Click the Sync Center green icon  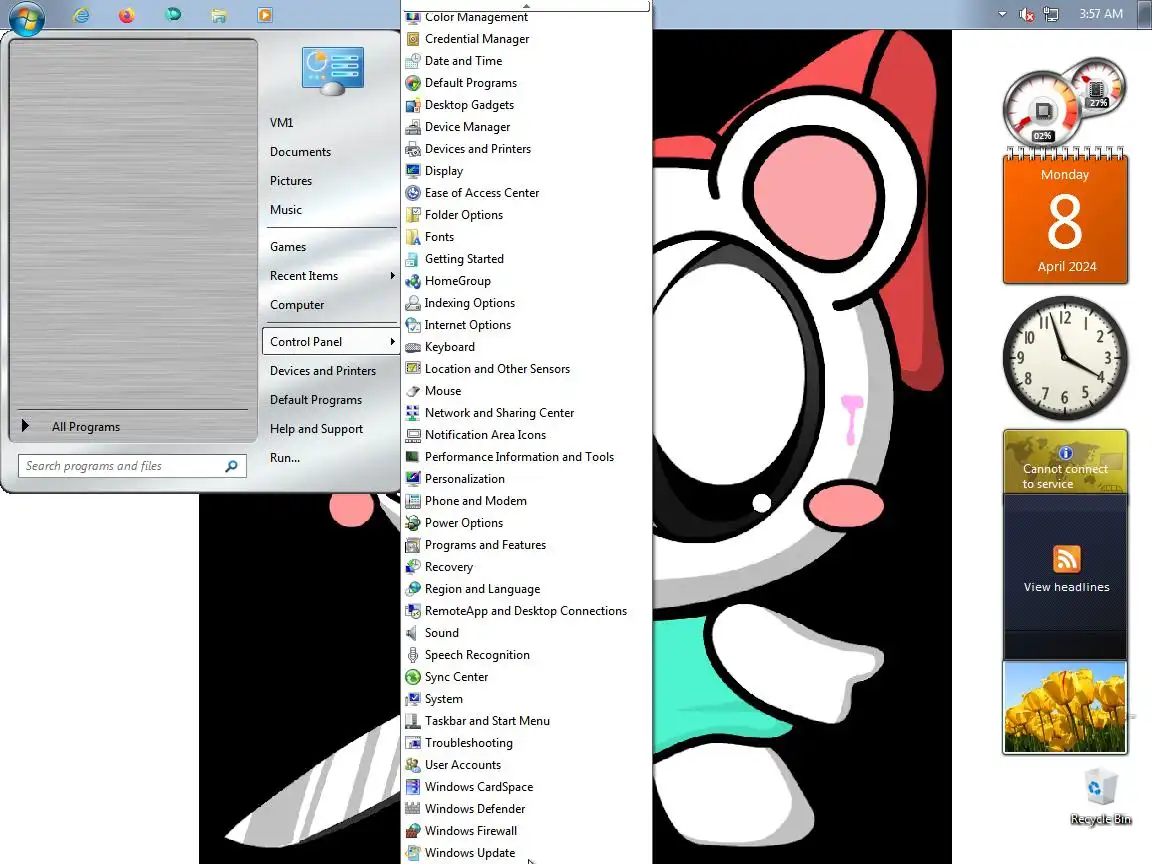(413, 677)
